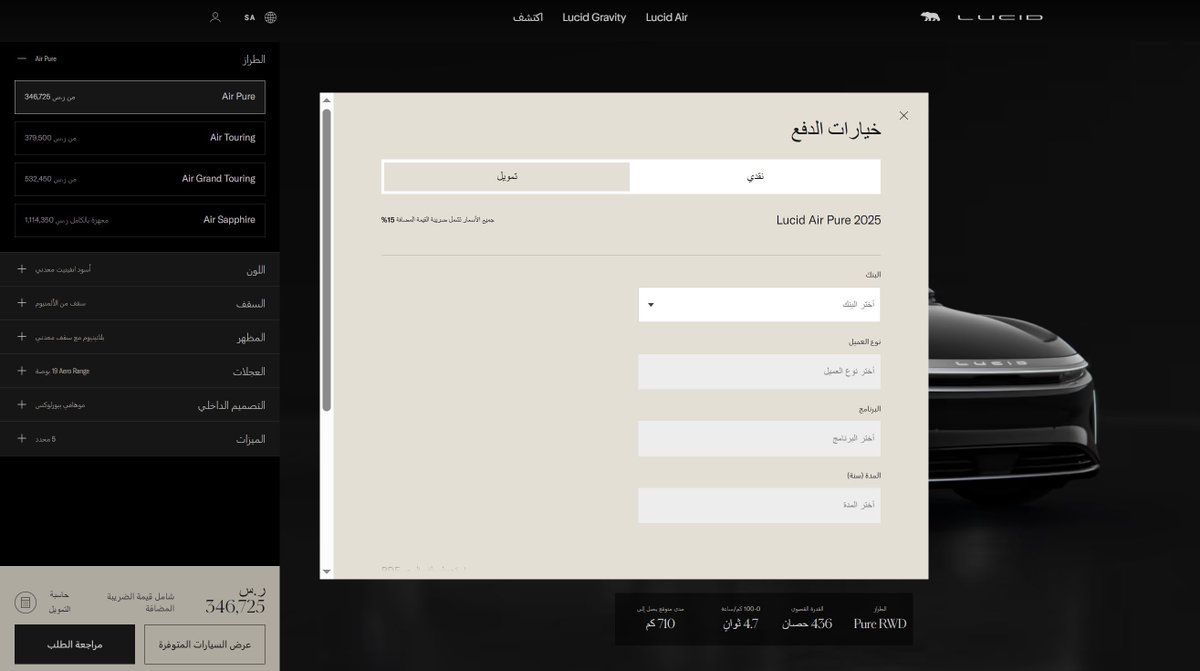
Task: Select the Air Sapphire model option
Action: point(140,220)
